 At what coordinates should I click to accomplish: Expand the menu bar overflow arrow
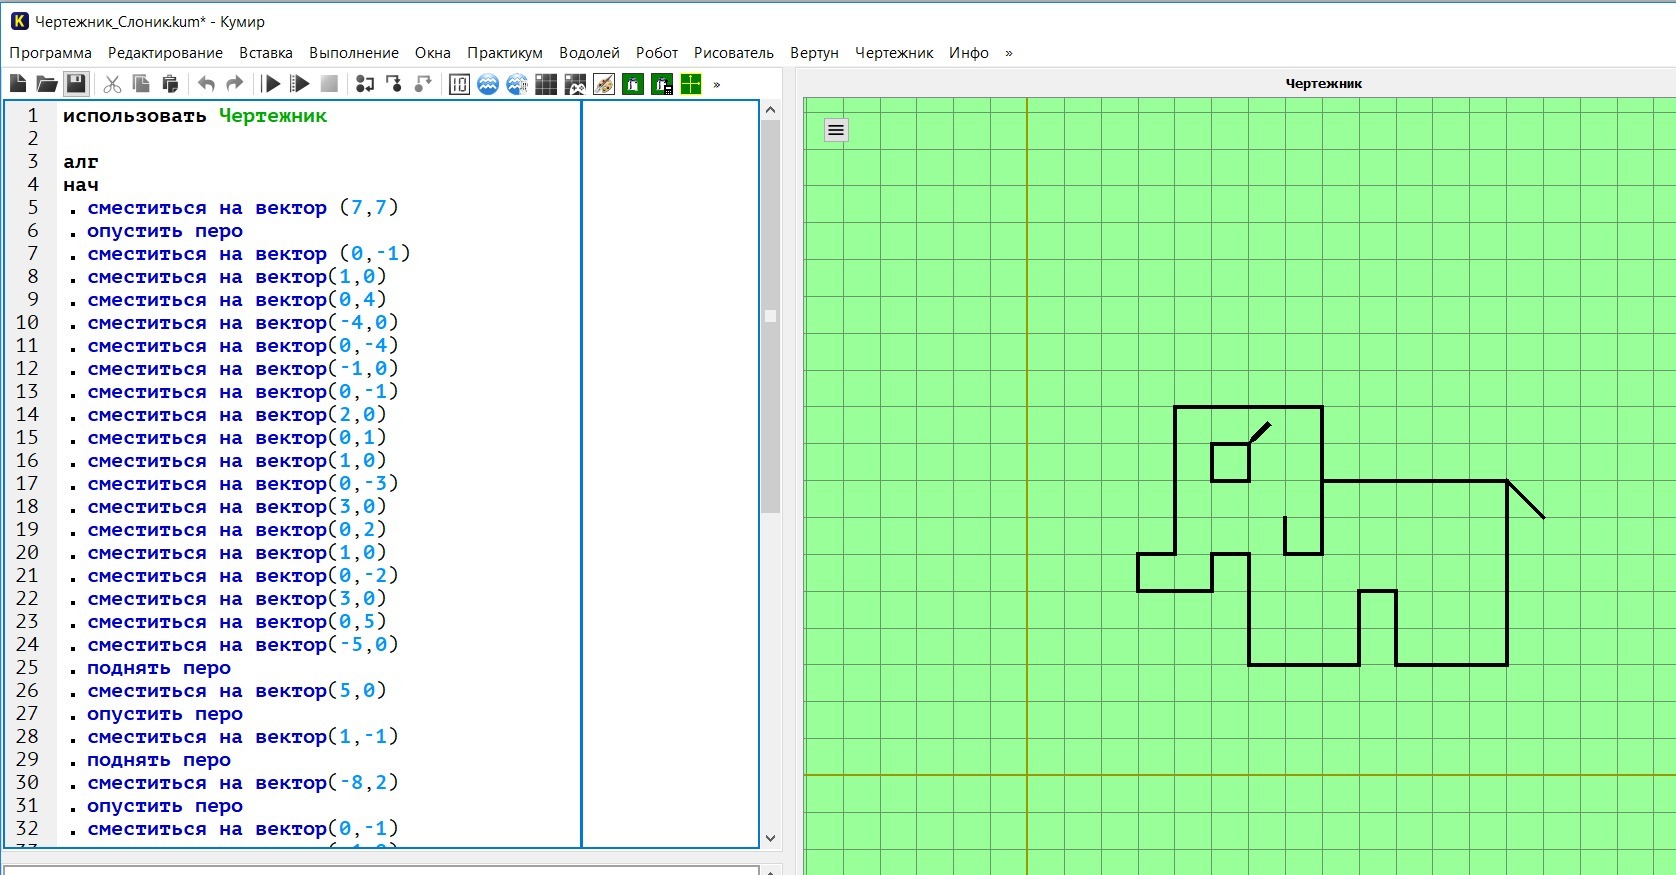point(1008,53)
